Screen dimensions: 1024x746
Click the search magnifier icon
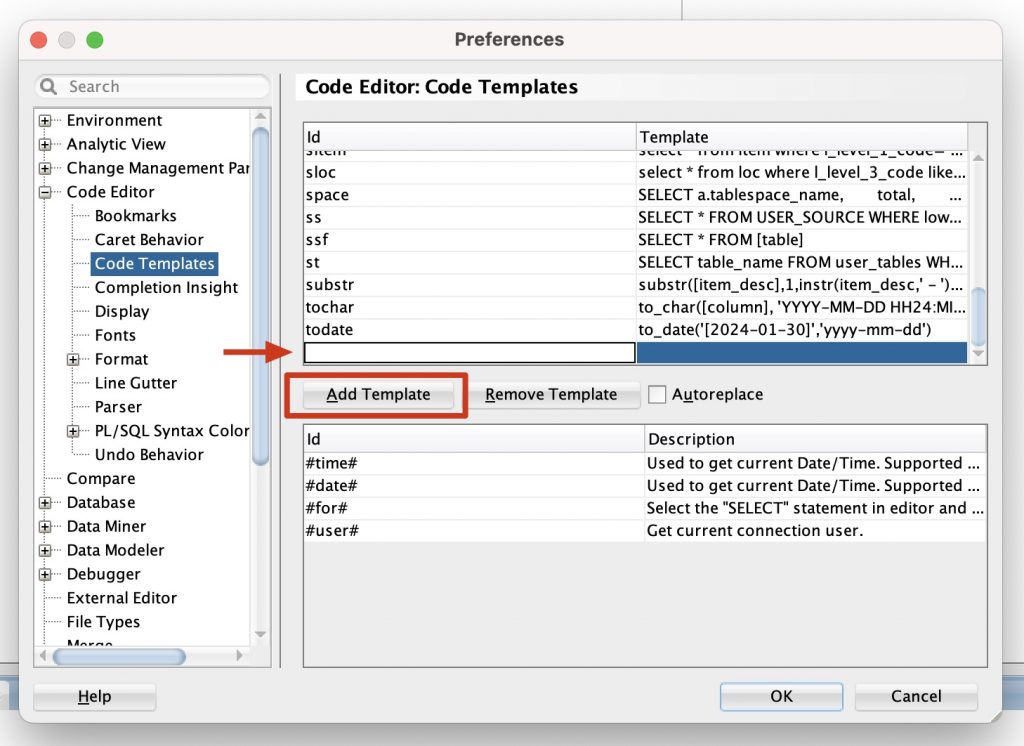pyautogui.click(x=50, y=87)
